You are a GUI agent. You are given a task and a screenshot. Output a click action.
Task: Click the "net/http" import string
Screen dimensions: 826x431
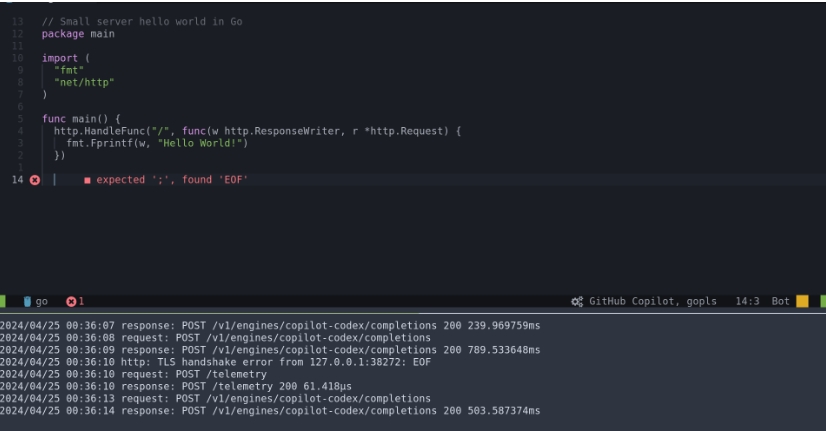click(84, 82)
